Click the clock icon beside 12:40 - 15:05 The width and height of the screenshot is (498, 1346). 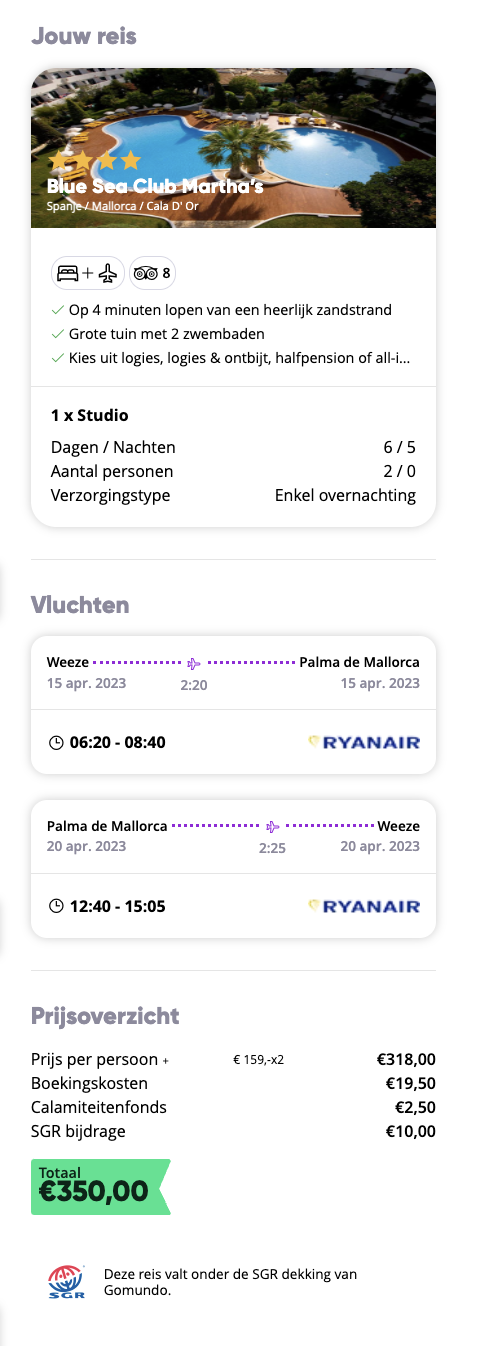point(56,907)
